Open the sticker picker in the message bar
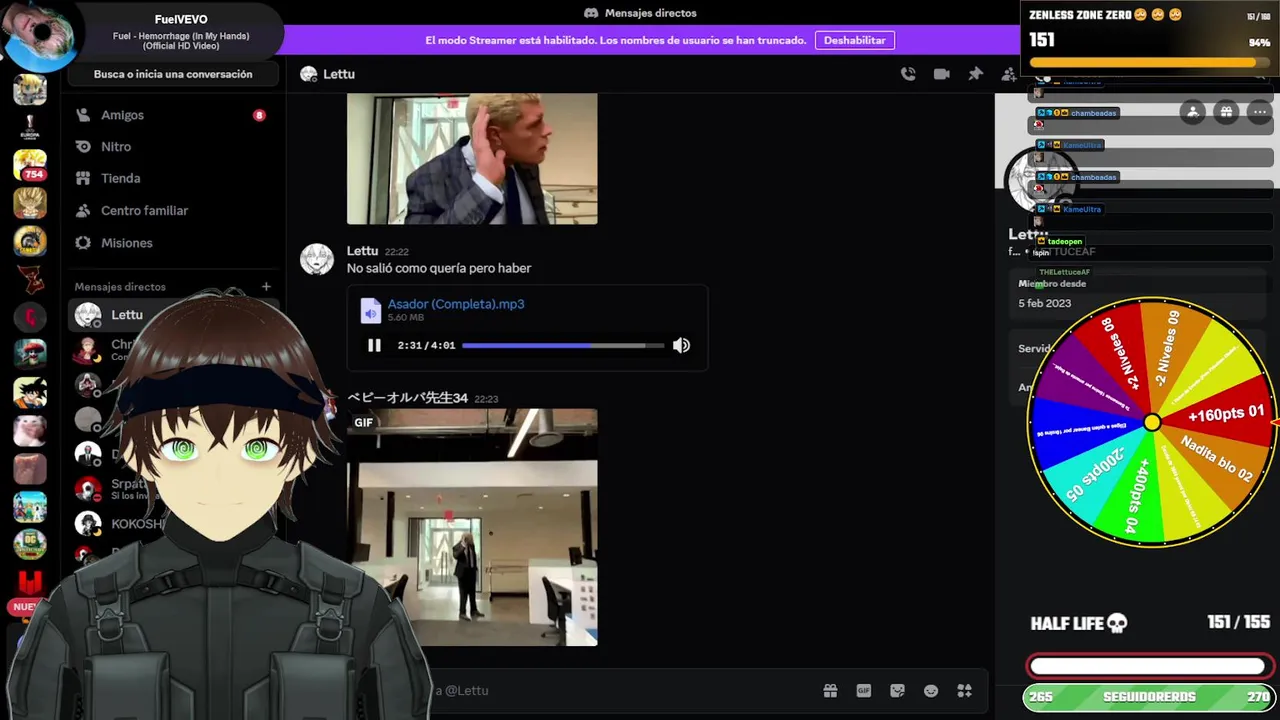This screenshot has width=1280, height=720. tap(897, 690)
